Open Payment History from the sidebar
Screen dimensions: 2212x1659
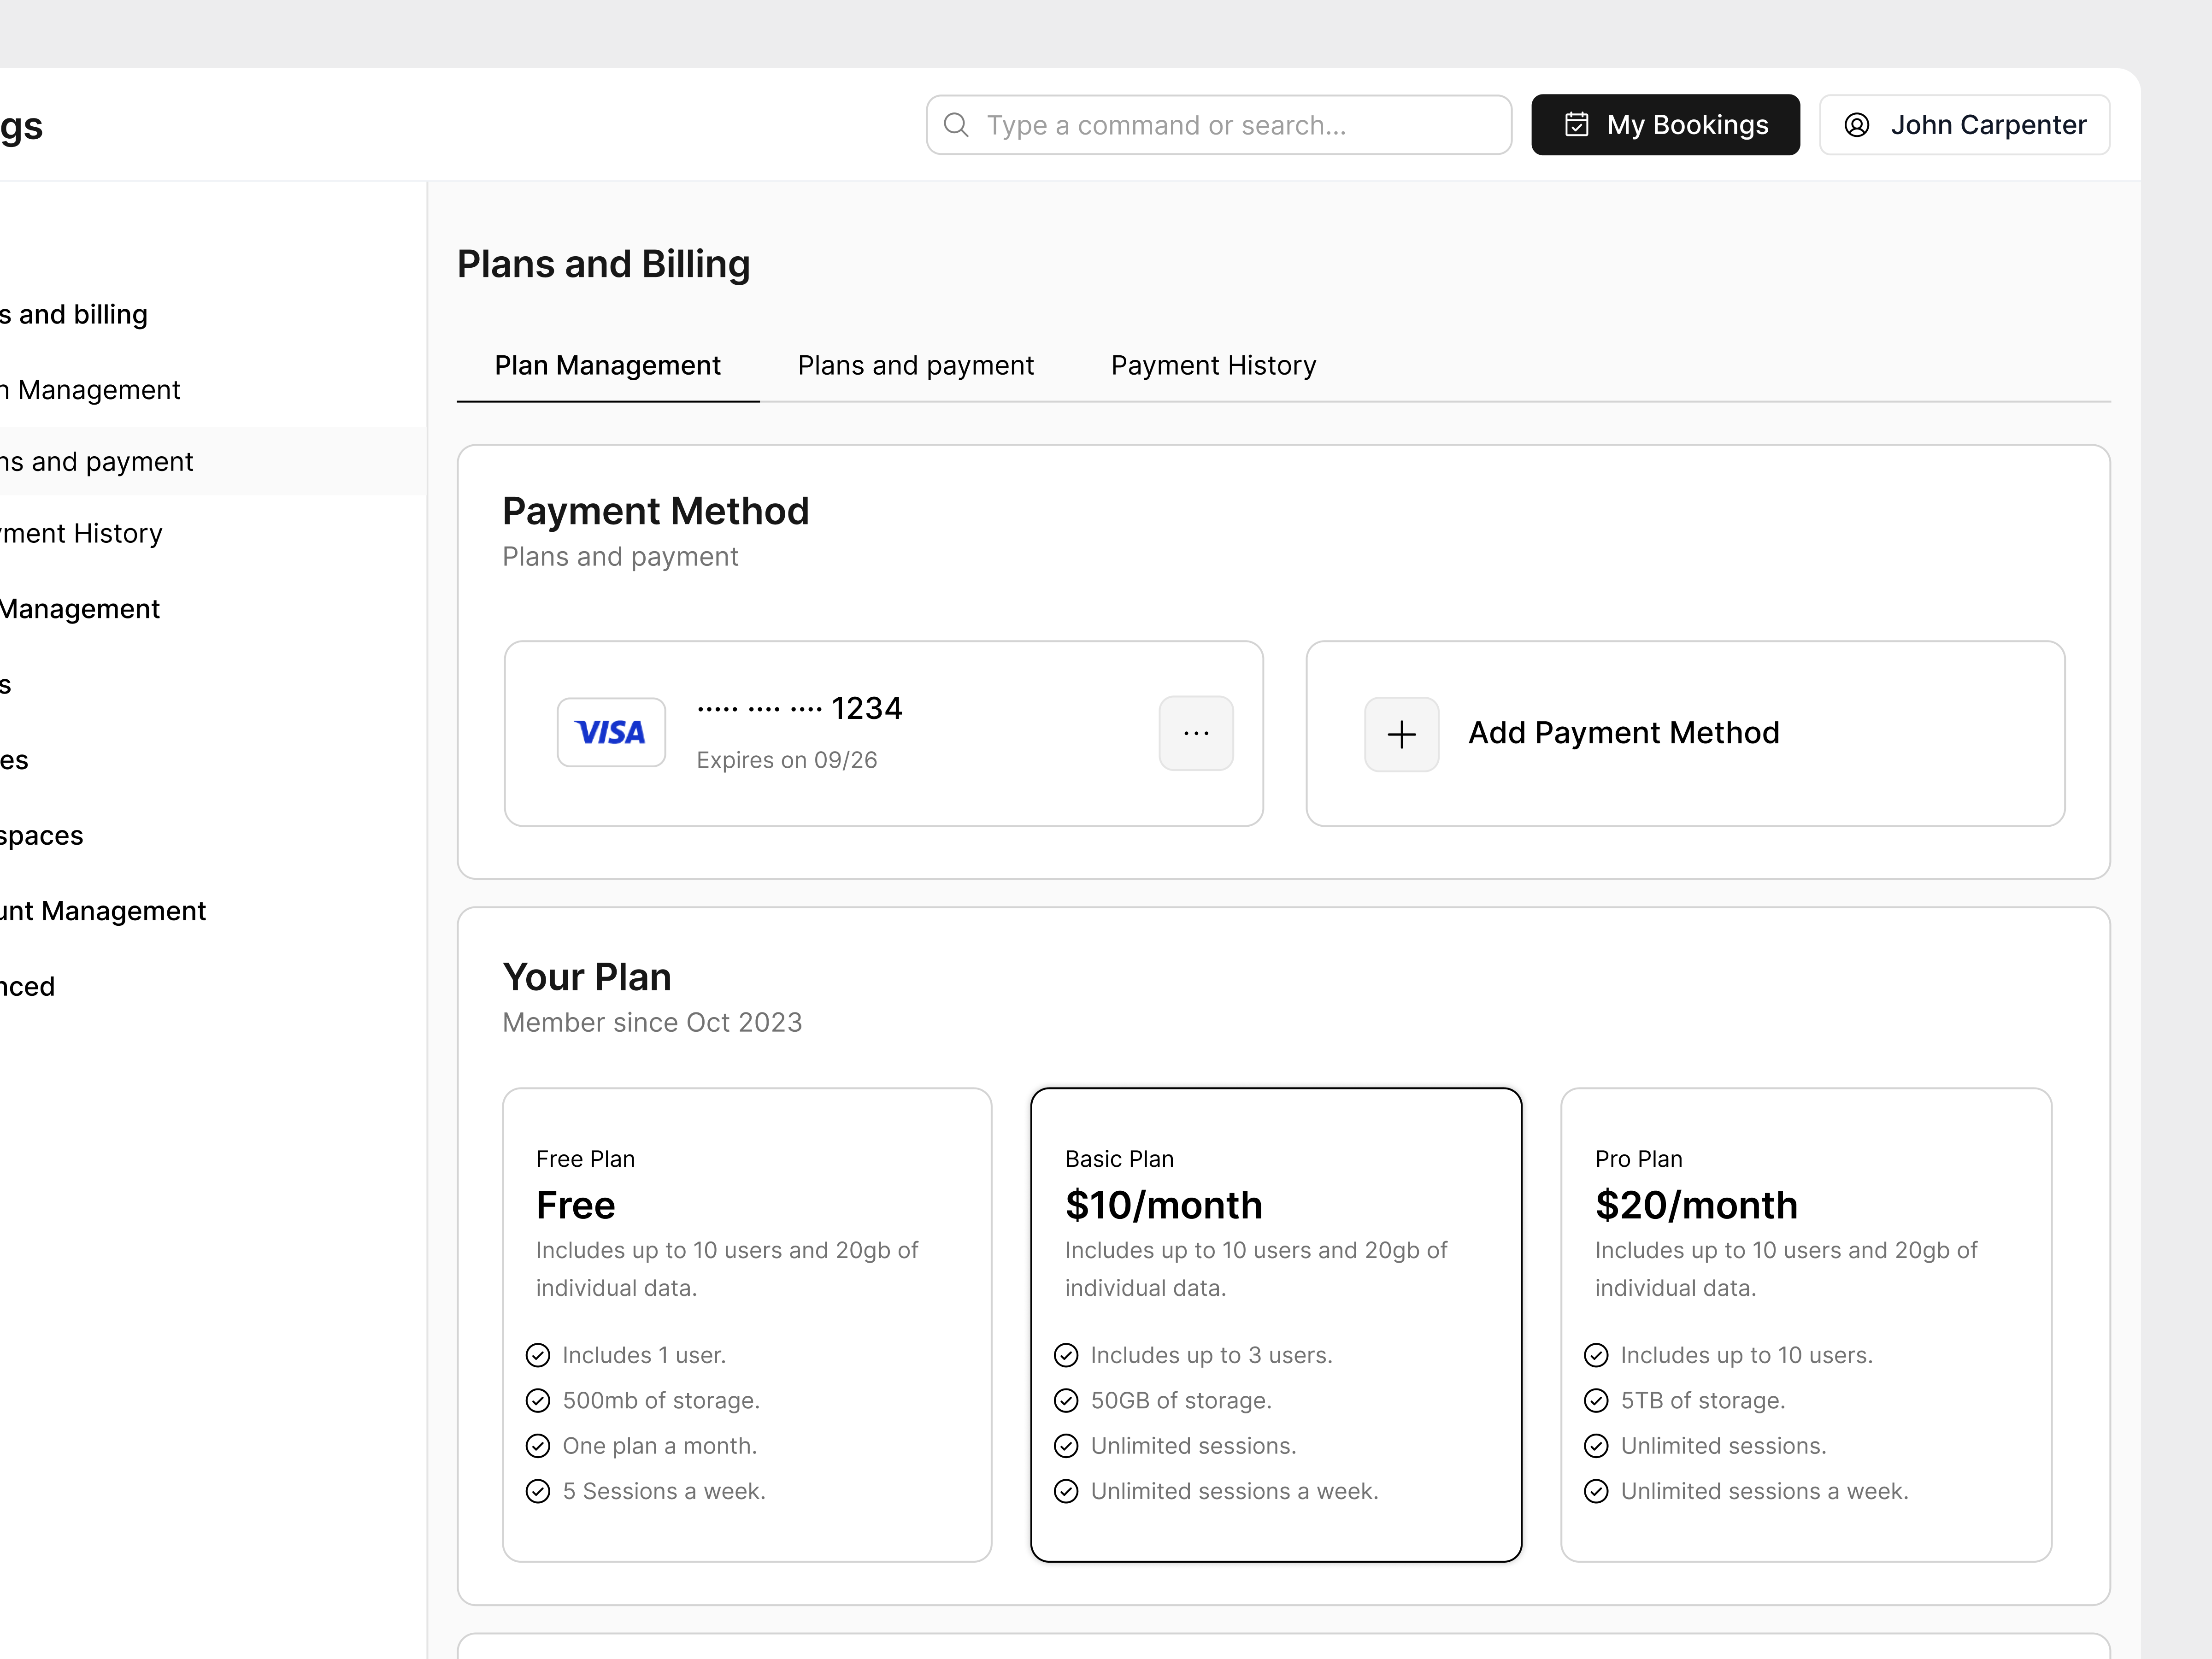(80, 533)
